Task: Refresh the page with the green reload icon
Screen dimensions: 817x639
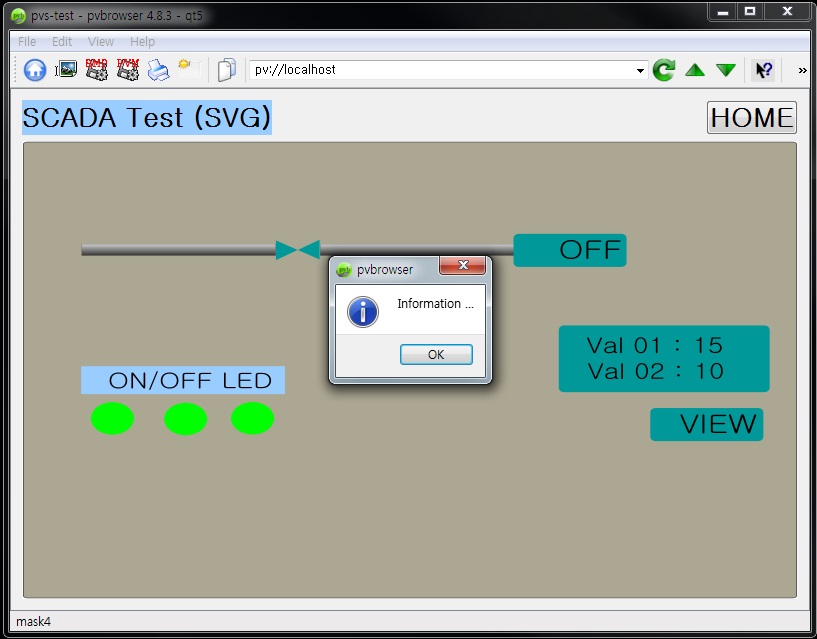Action: pyautogui.click(x=663, y=70)
